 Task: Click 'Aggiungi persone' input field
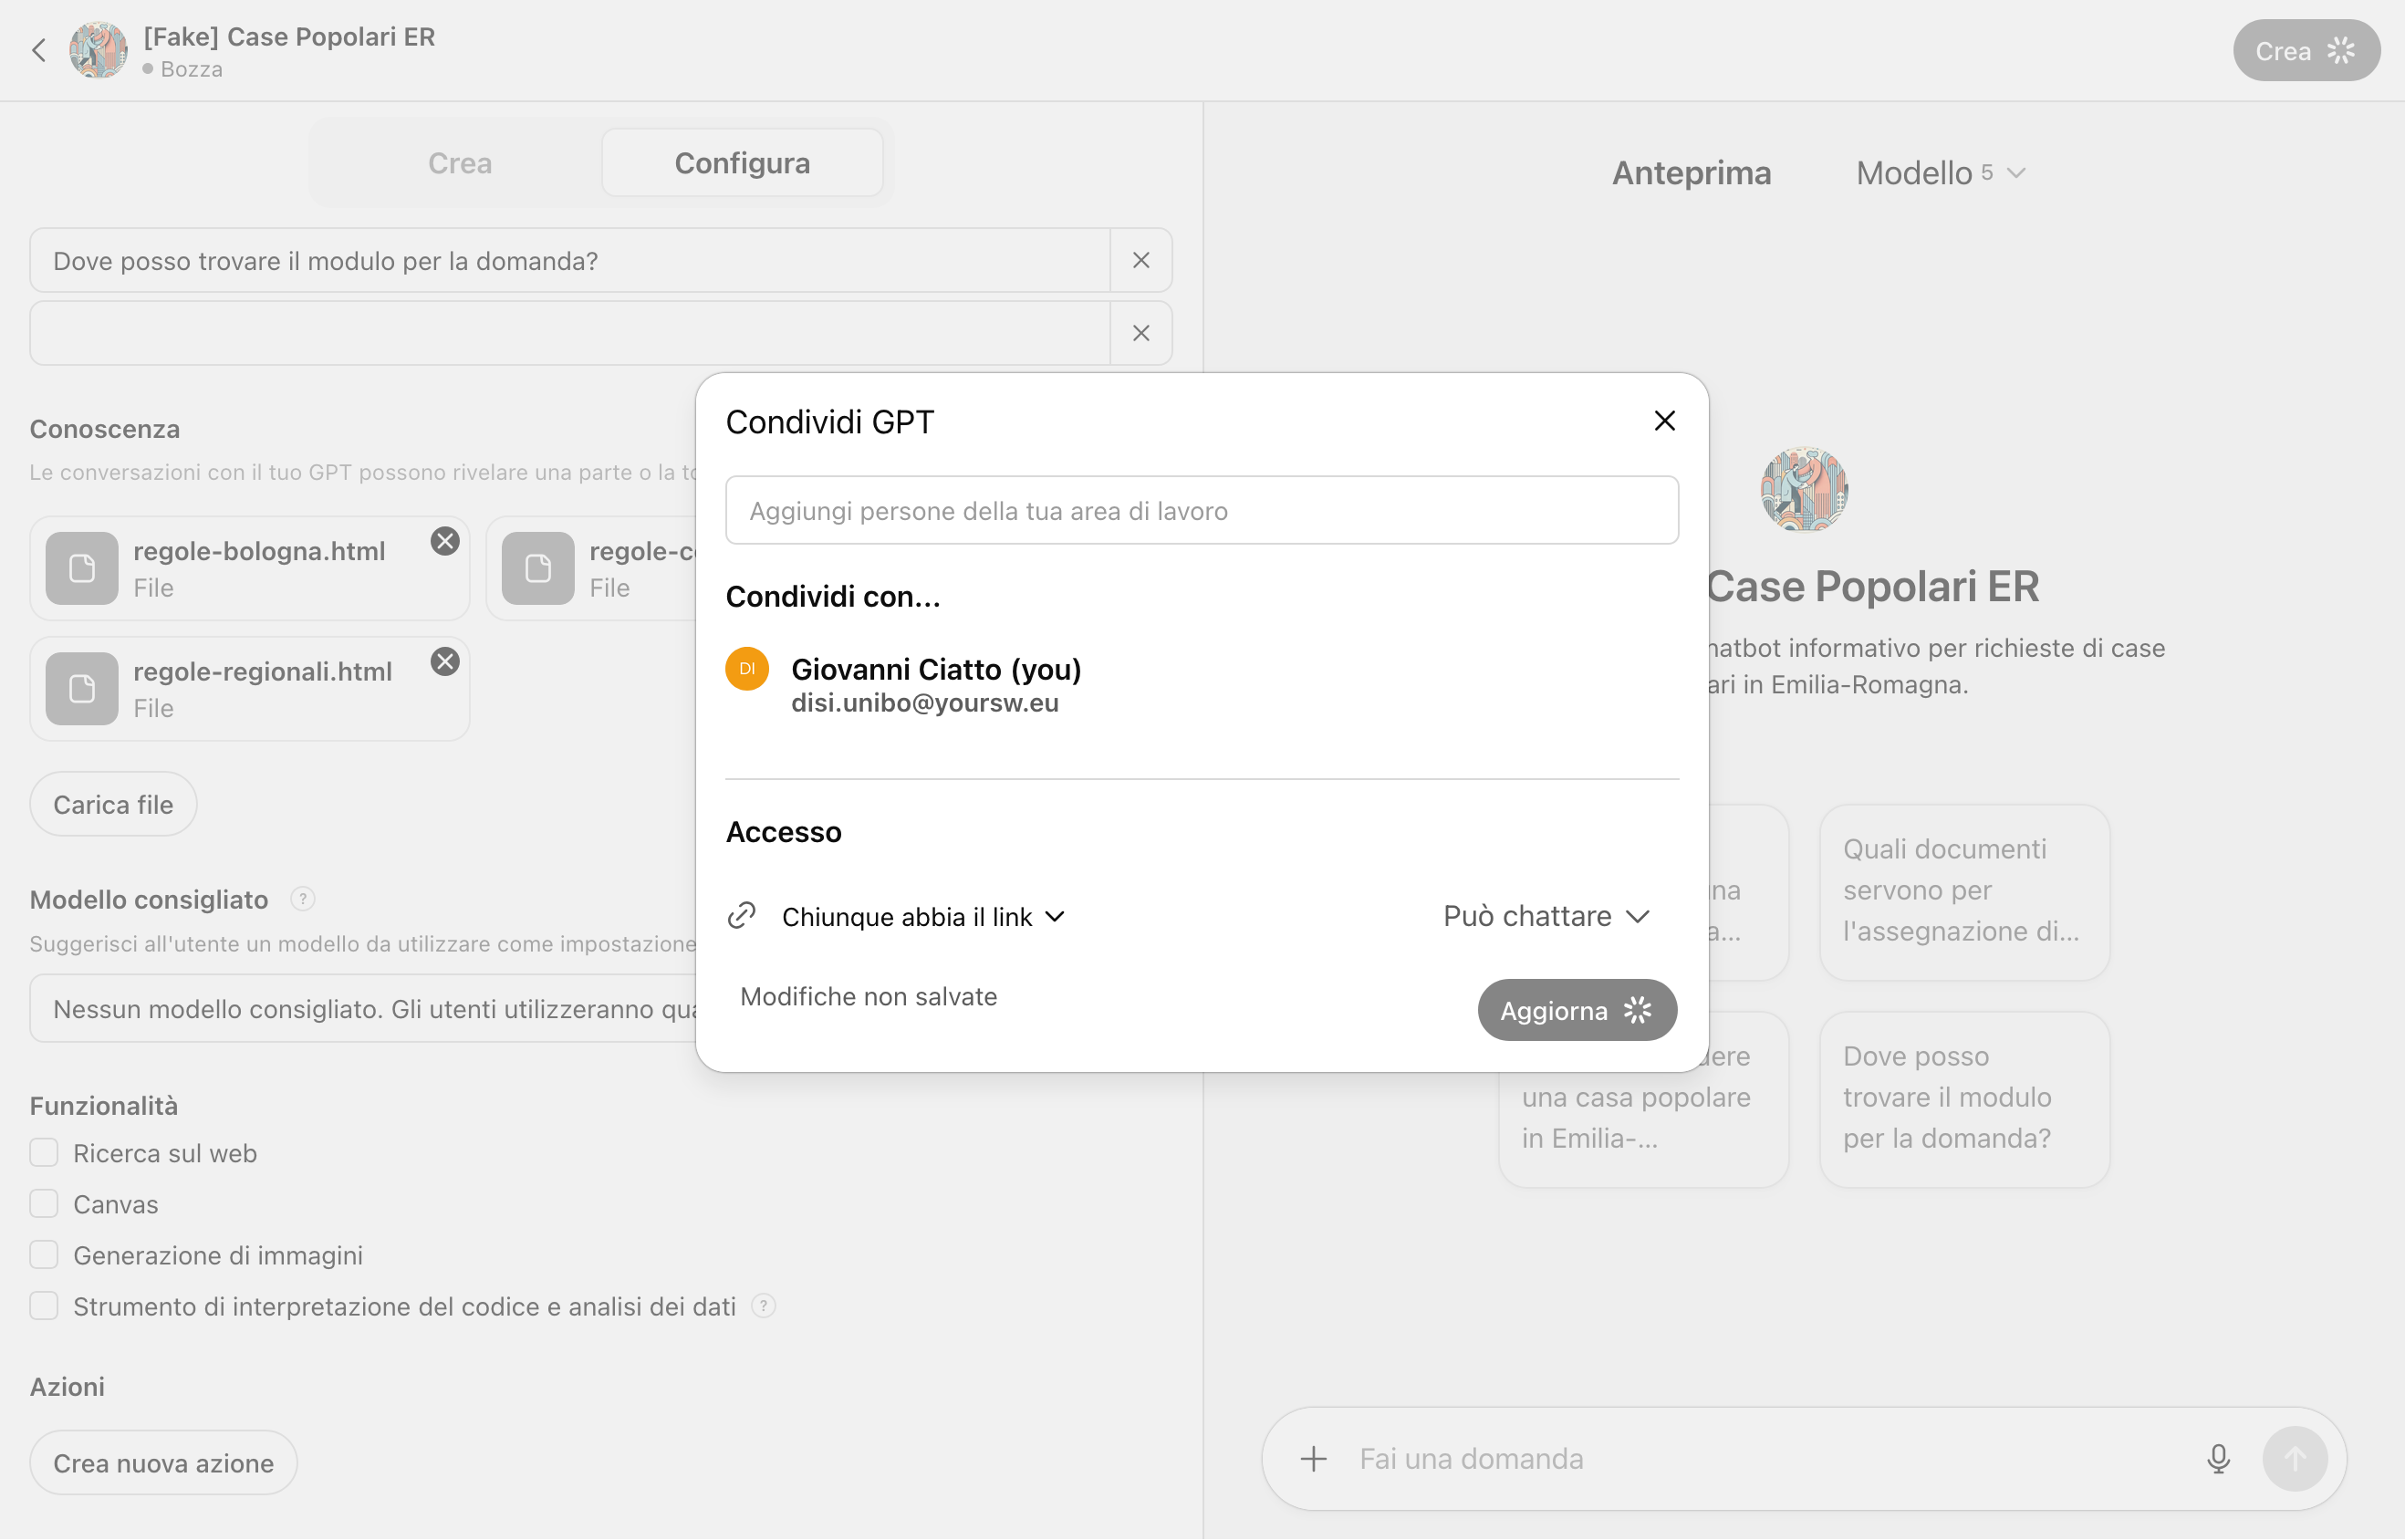point(1201,511)
